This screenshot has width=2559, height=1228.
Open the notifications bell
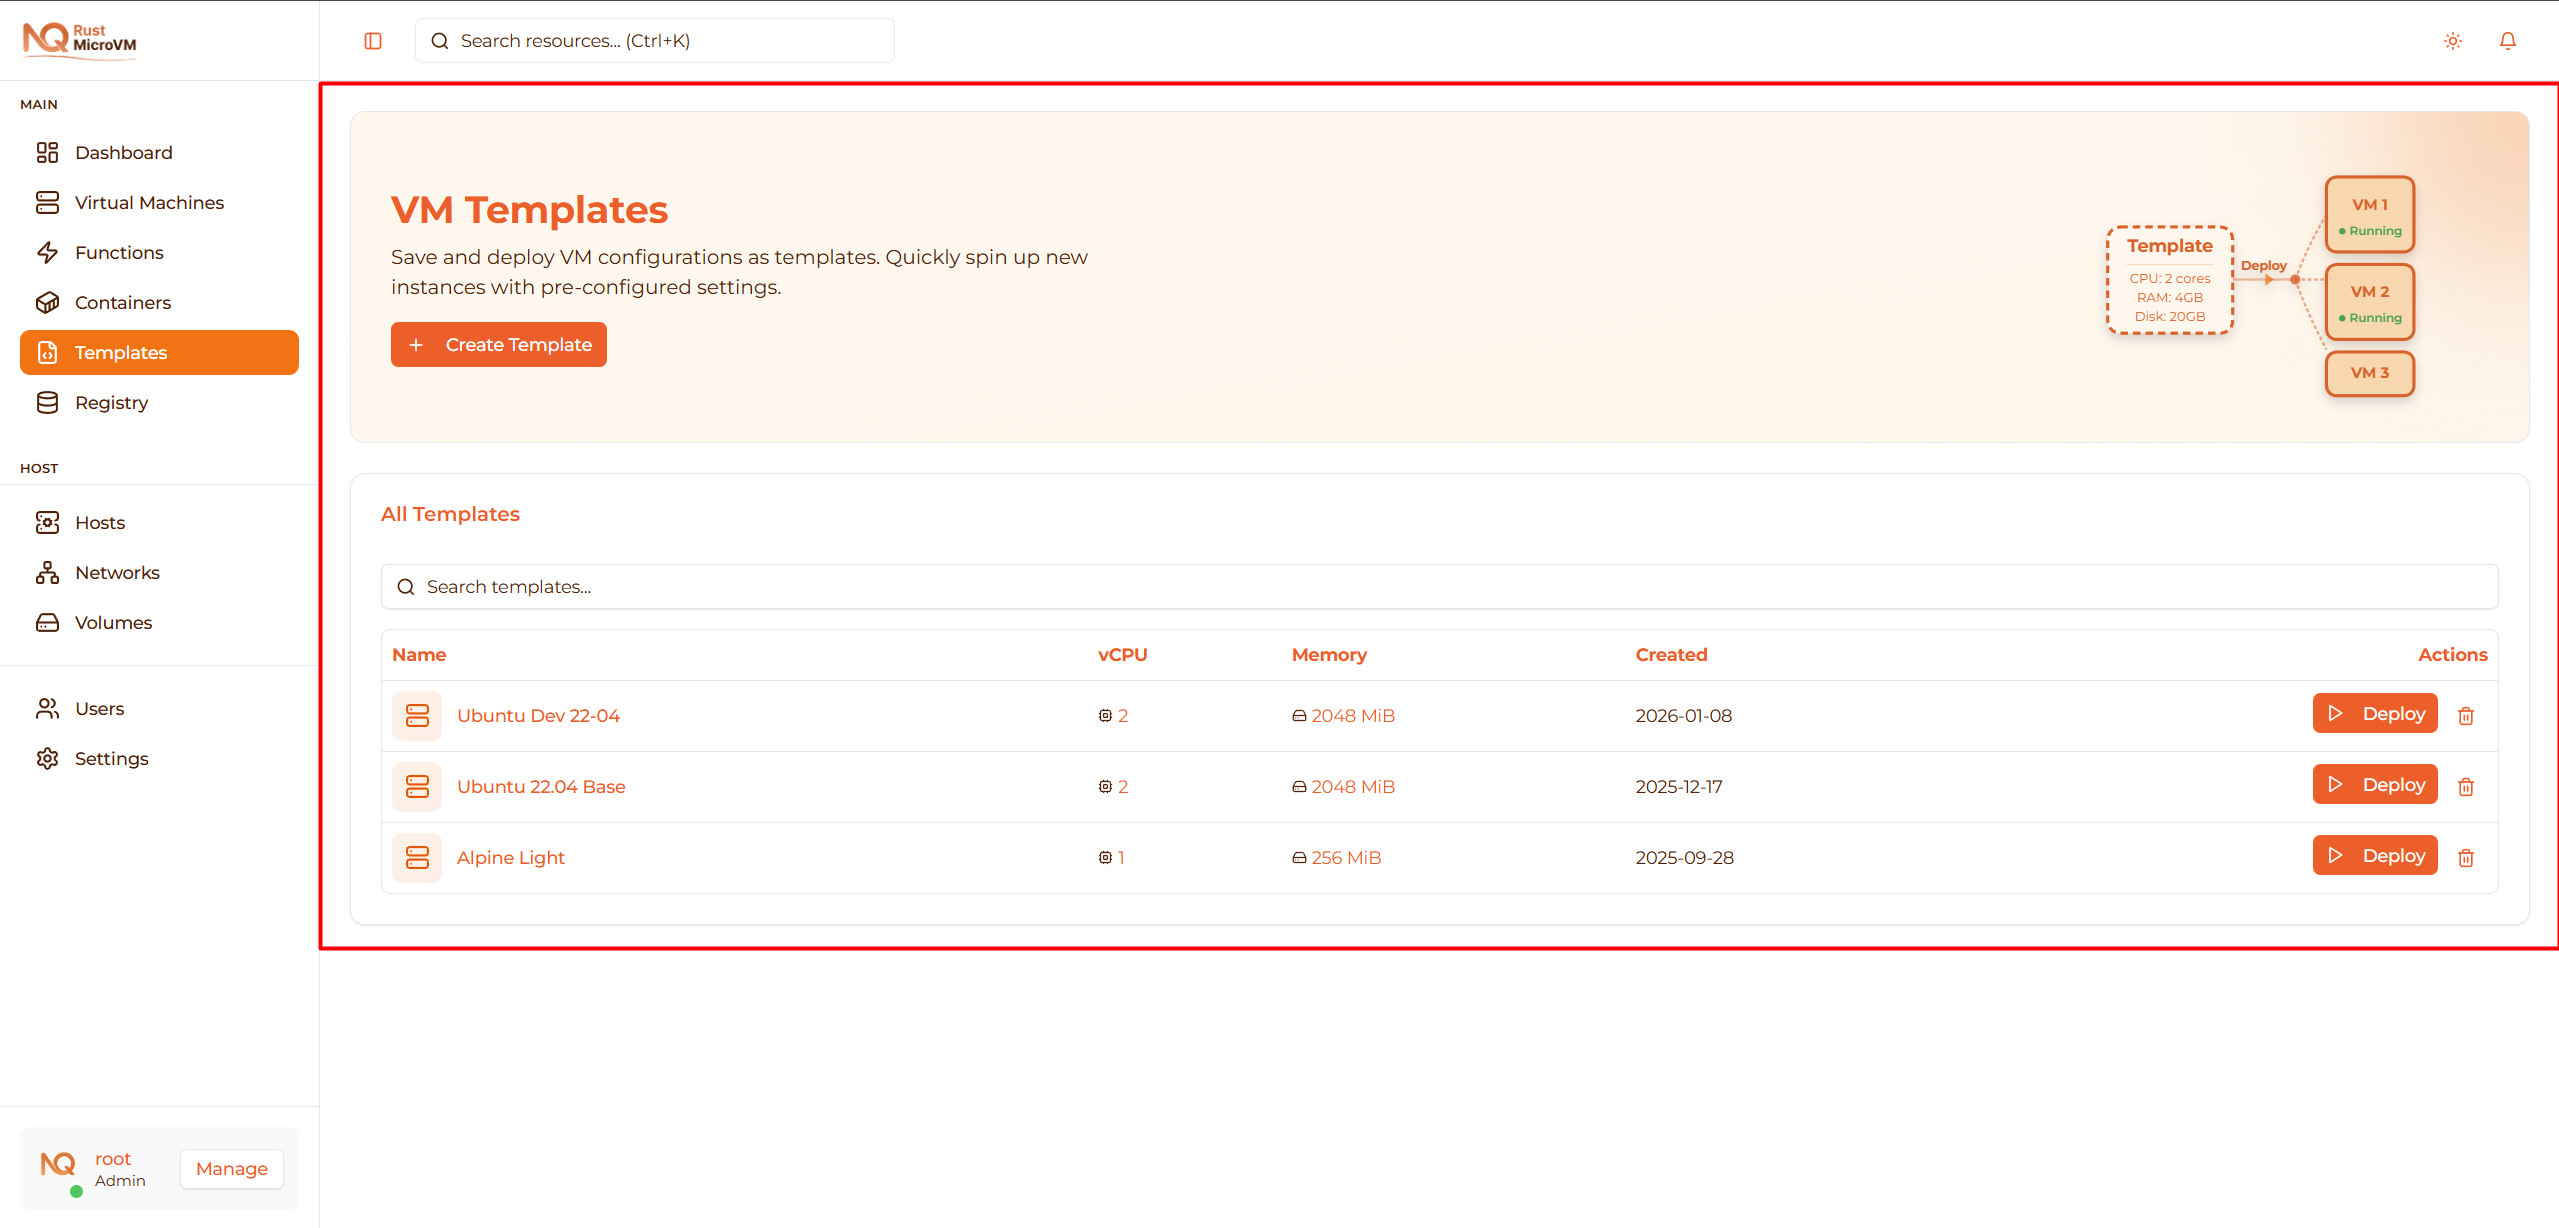[2507, 40]
